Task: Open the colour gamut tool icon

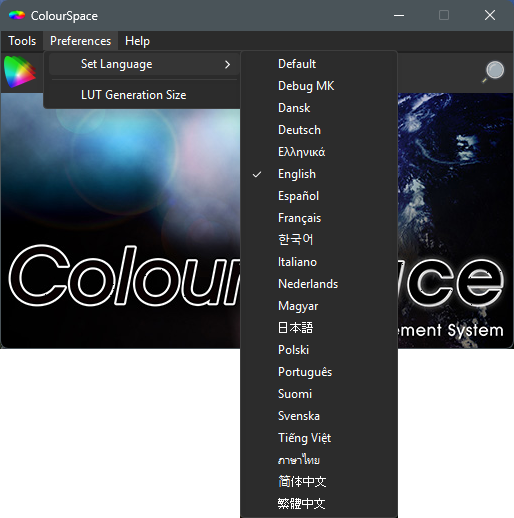Action: pyautogui.click(x=20, y=72)
